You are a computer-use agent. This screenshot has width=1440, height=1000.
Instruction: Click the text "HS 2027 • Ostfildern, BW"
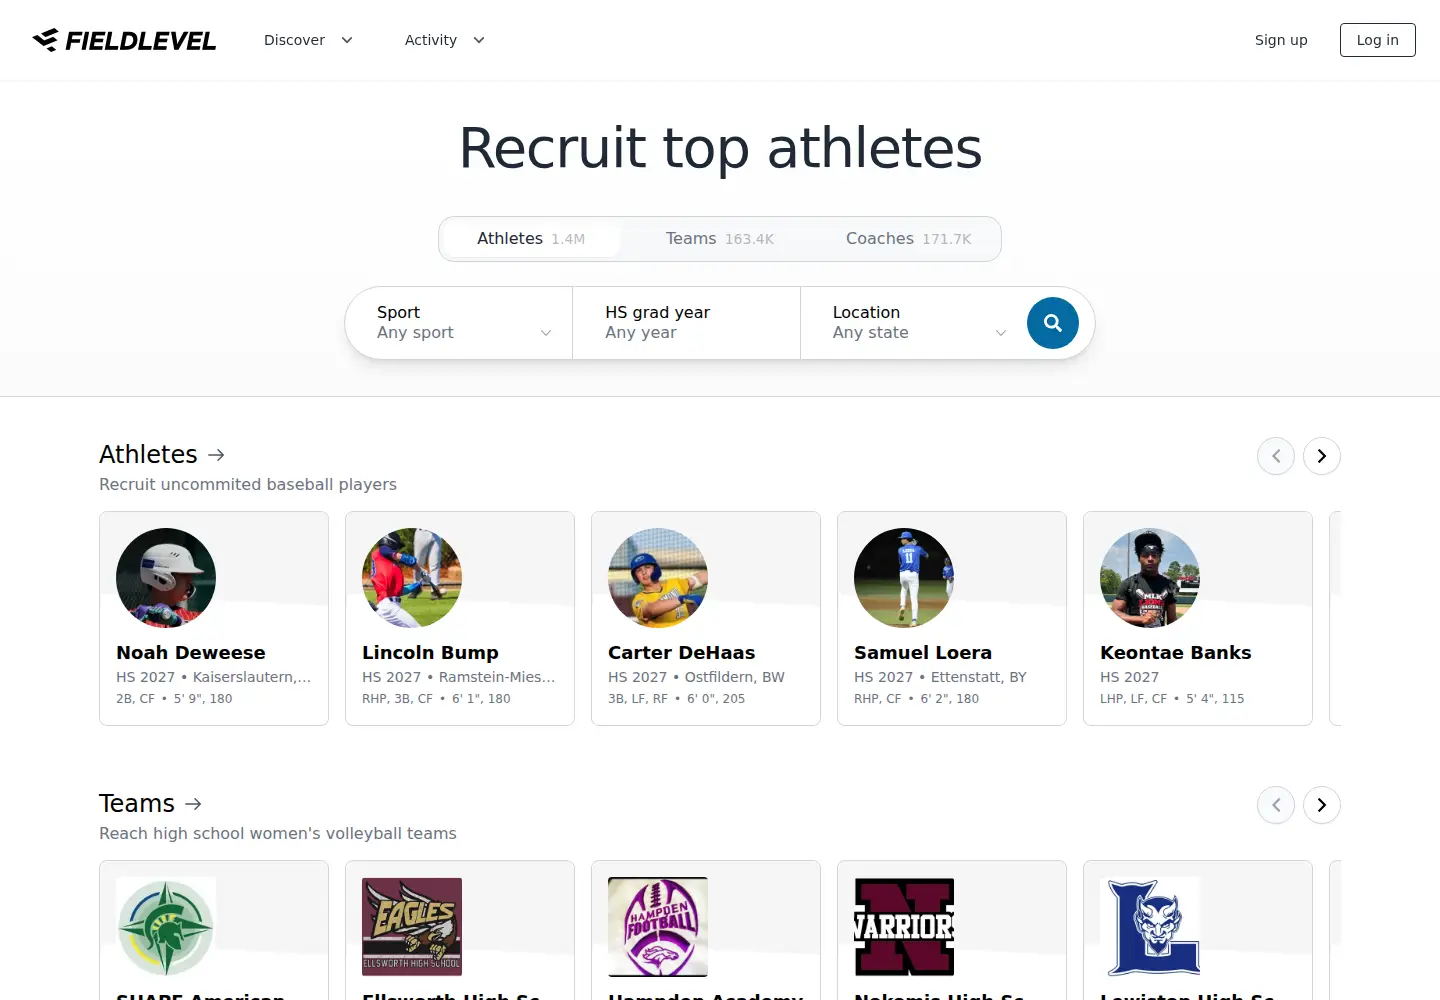click(x=696, y=677)
